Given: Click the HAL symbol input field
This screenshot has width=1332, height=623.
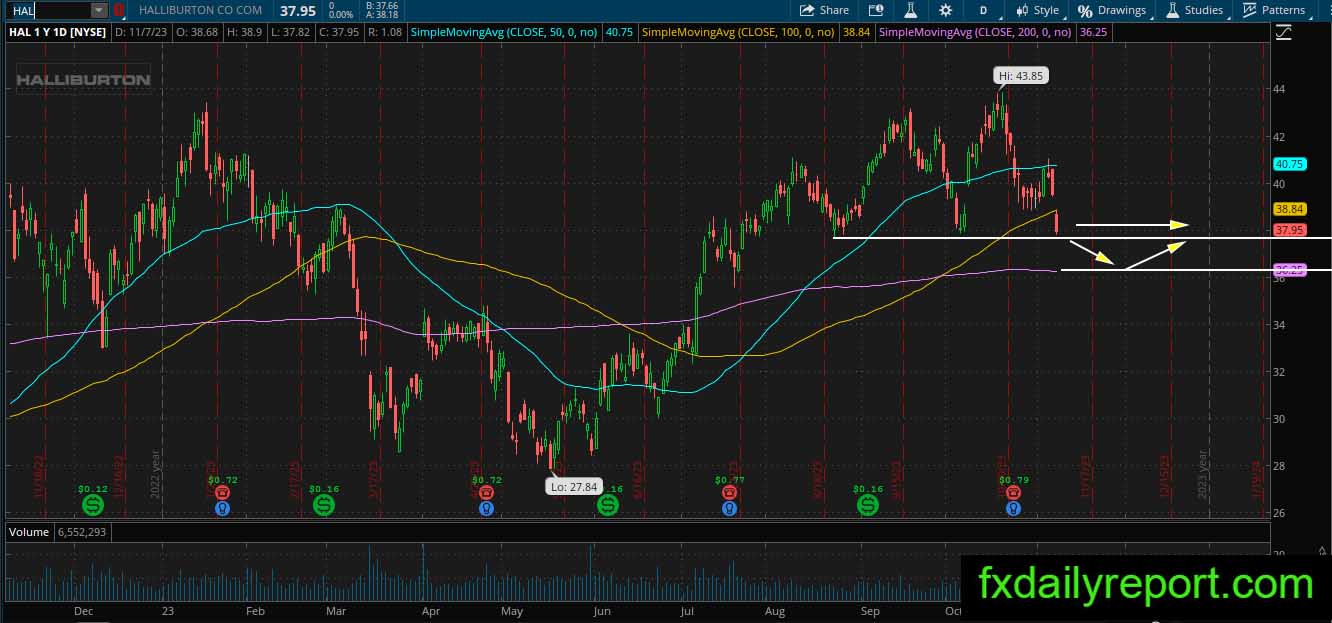Looking at the screenshot, I should [x=50, y=10].
